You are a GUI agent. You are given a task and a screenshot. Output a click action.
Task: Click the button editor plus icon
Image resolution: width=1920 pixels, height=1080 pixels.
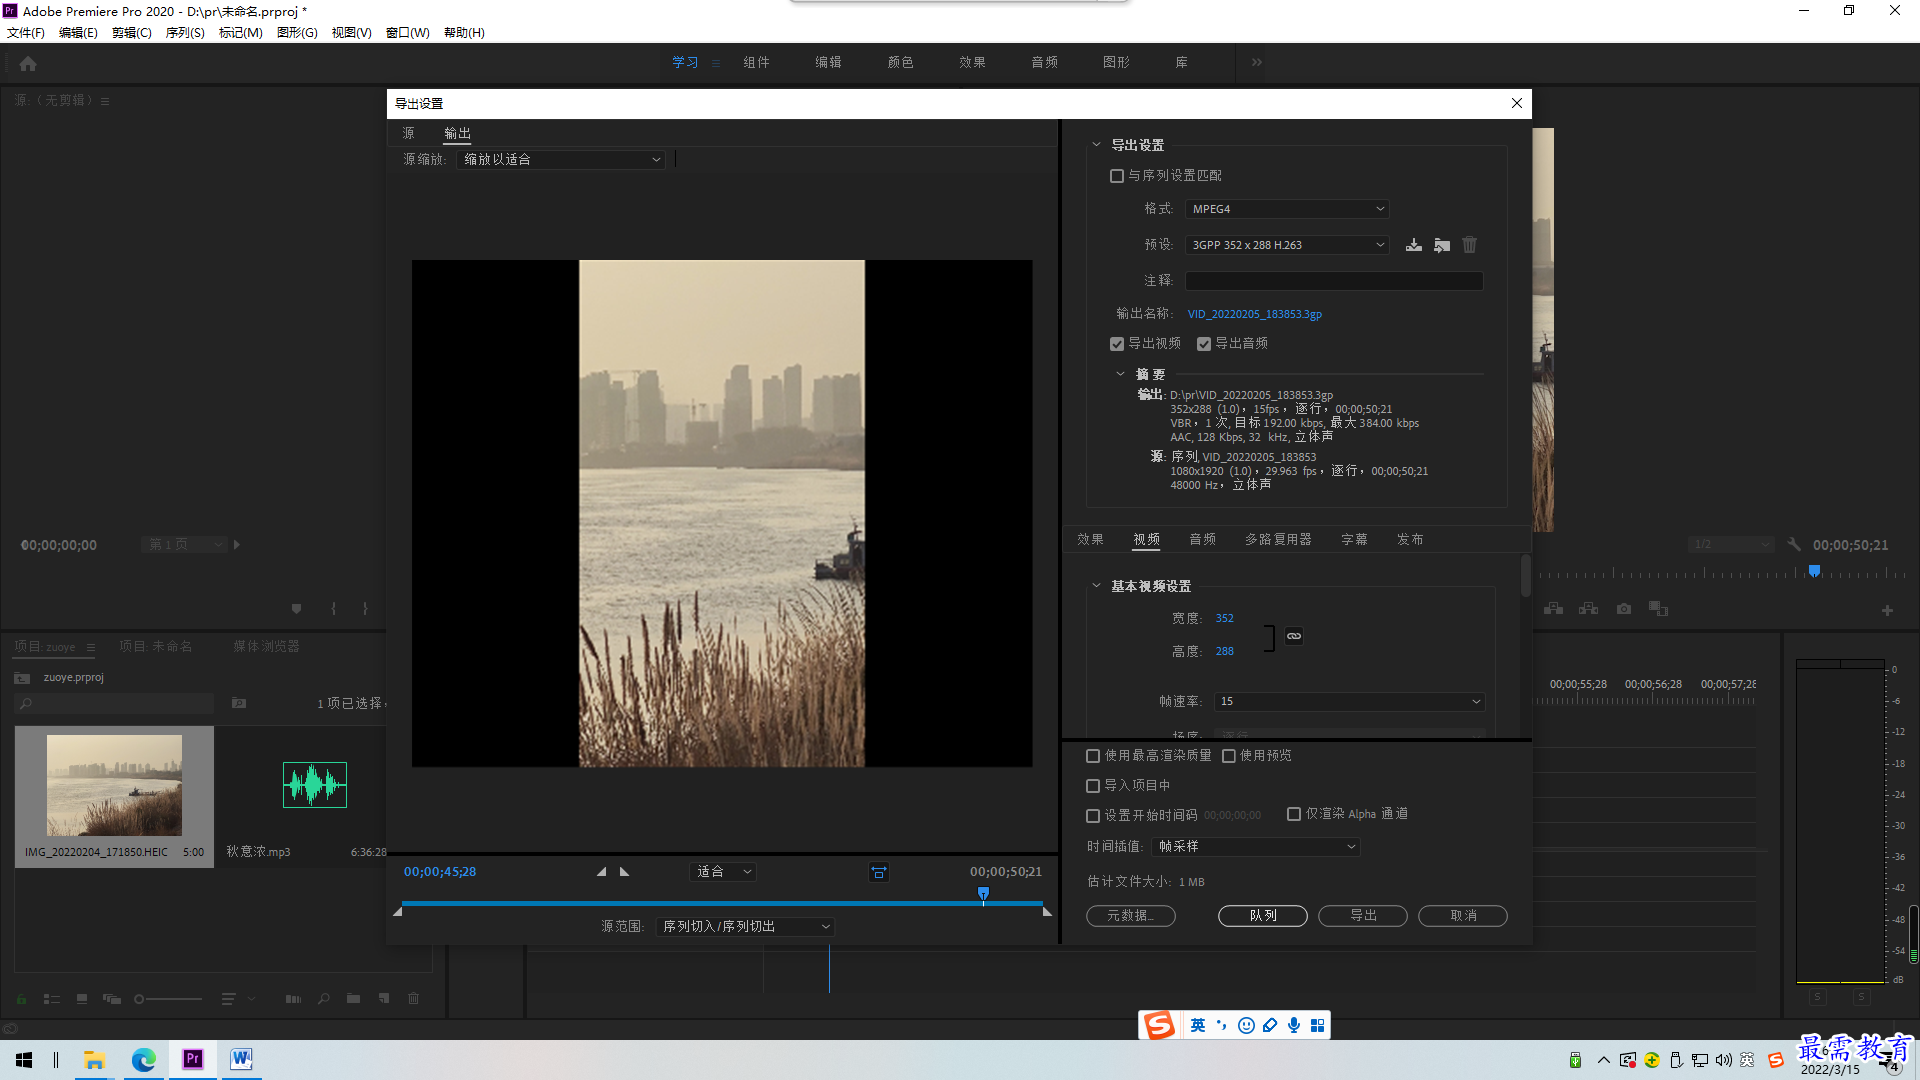(x=1887, y=610)
